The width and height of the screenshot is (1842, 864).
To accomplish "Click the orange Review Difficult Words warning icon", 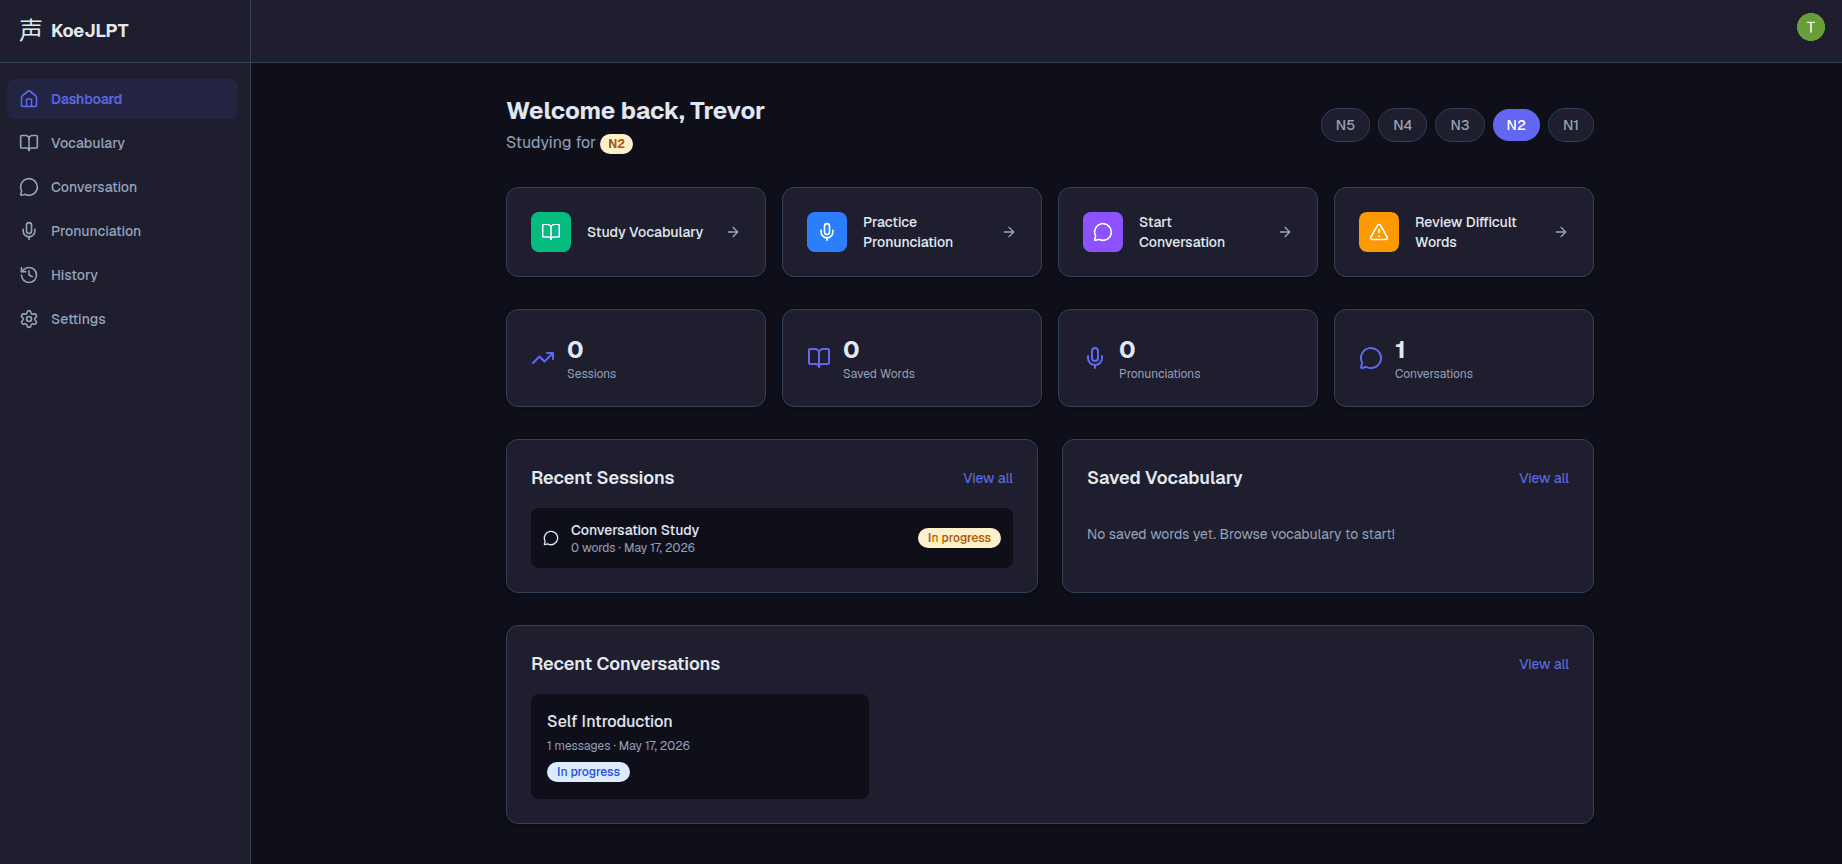I will click(1379, 232).
